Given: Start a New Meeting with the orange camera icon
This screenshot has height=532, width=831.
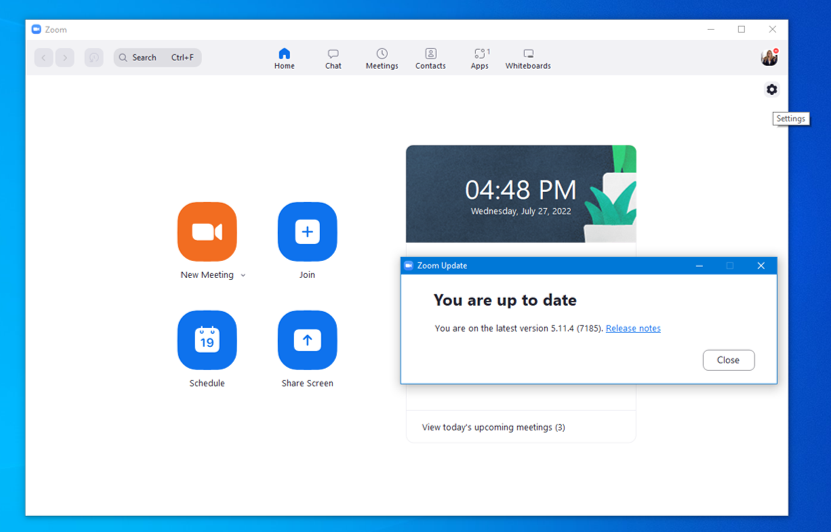Looking at the screenshot, I should [207, 232].
